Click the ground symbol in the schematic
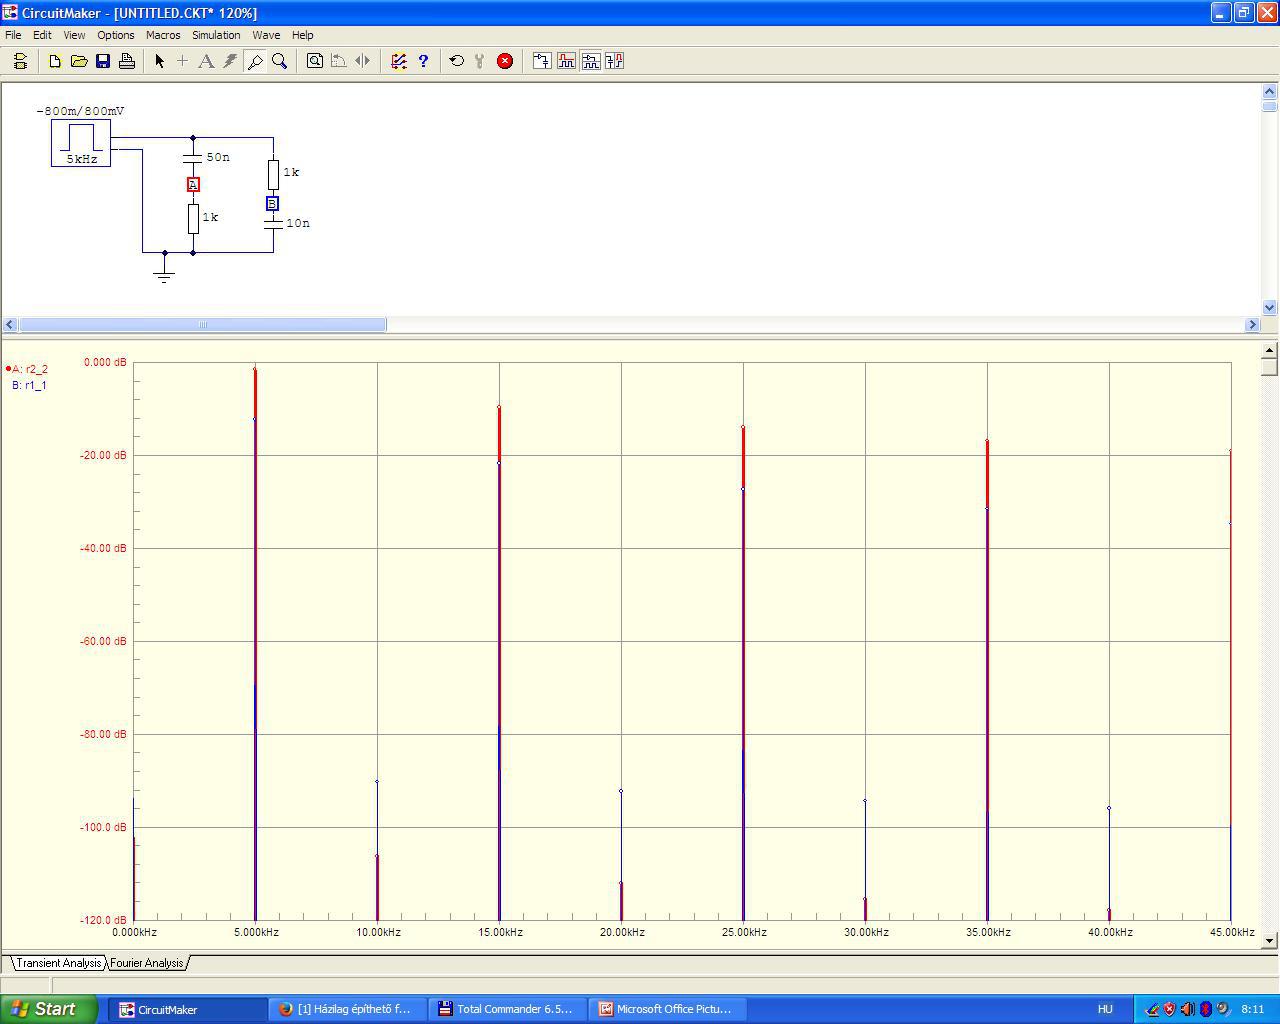This screenshot has width=1280, height=1024. click(x=165, y=271)
